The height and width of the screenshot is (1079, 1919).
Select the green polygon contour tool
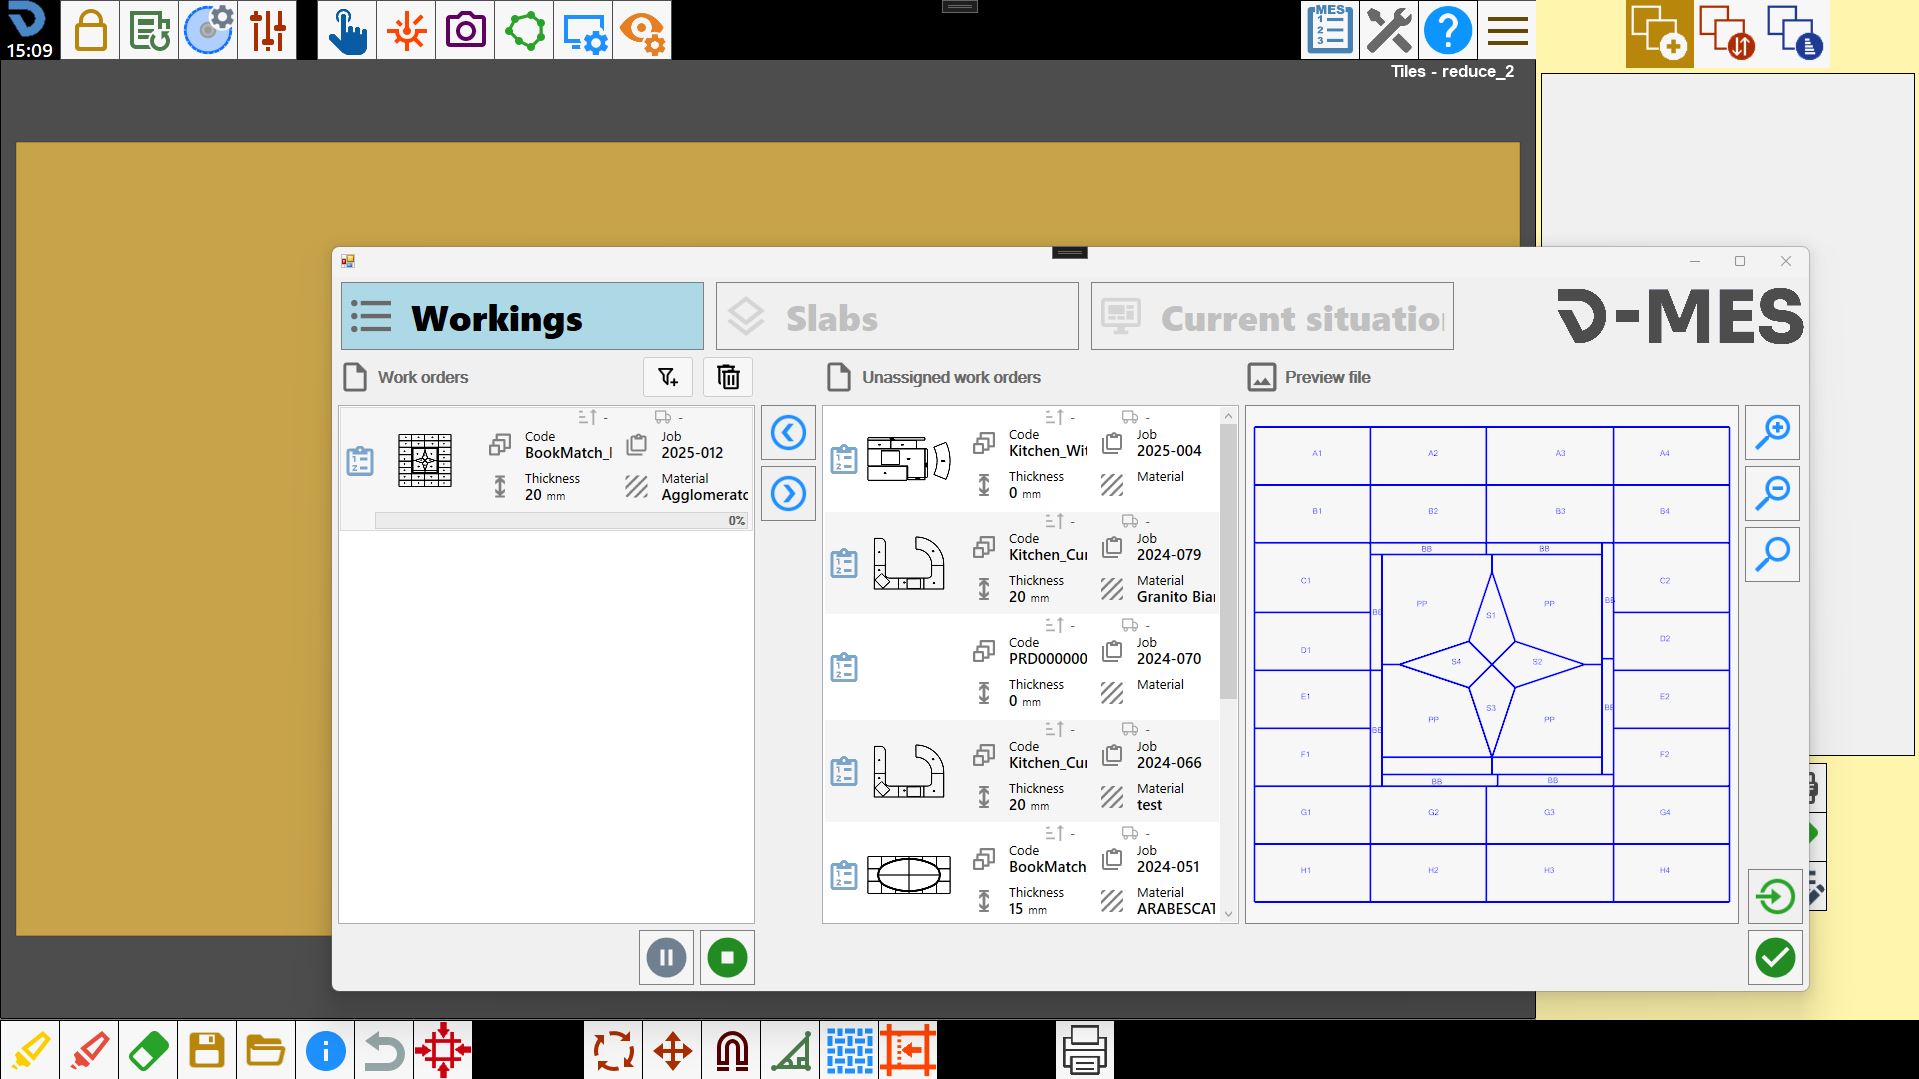click(524, 30)
